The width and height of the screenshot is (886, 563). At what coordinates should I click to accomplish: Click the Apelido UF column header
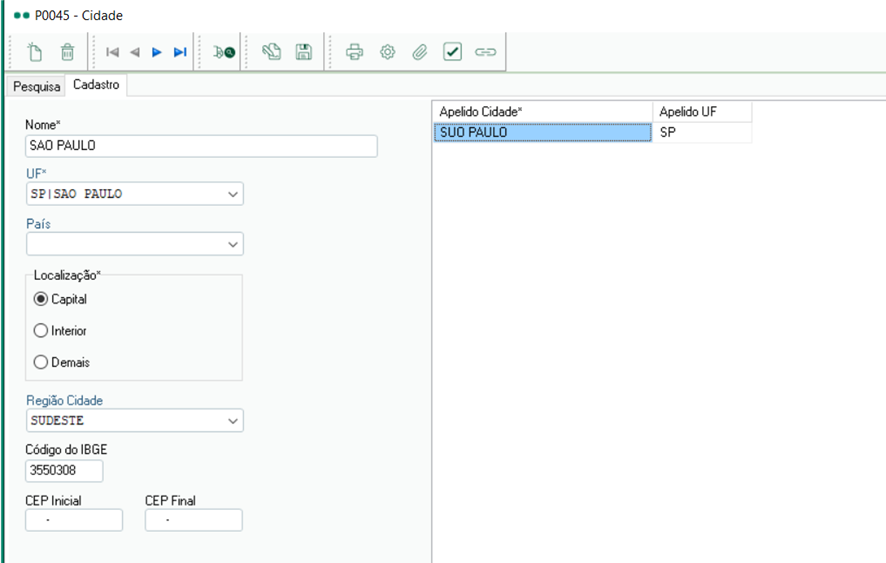click(702, 112)
